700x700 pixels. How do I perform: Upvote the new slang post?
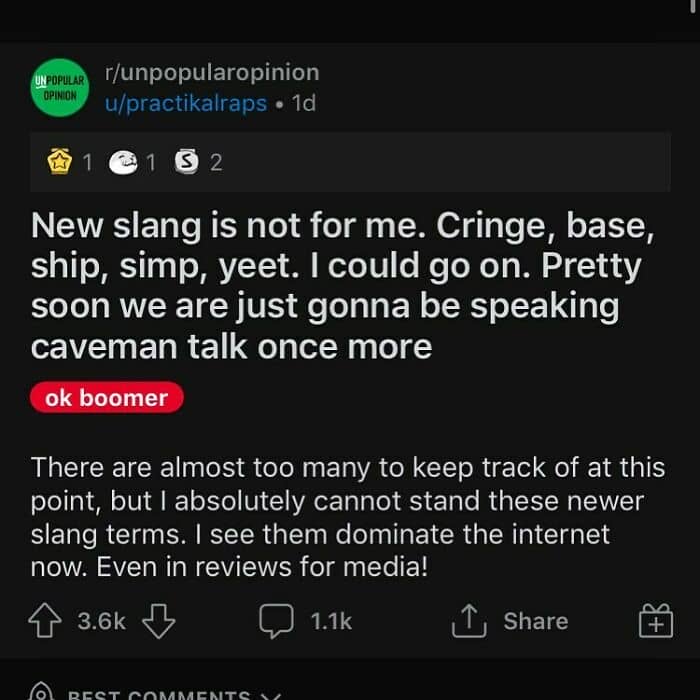[45, 621]
